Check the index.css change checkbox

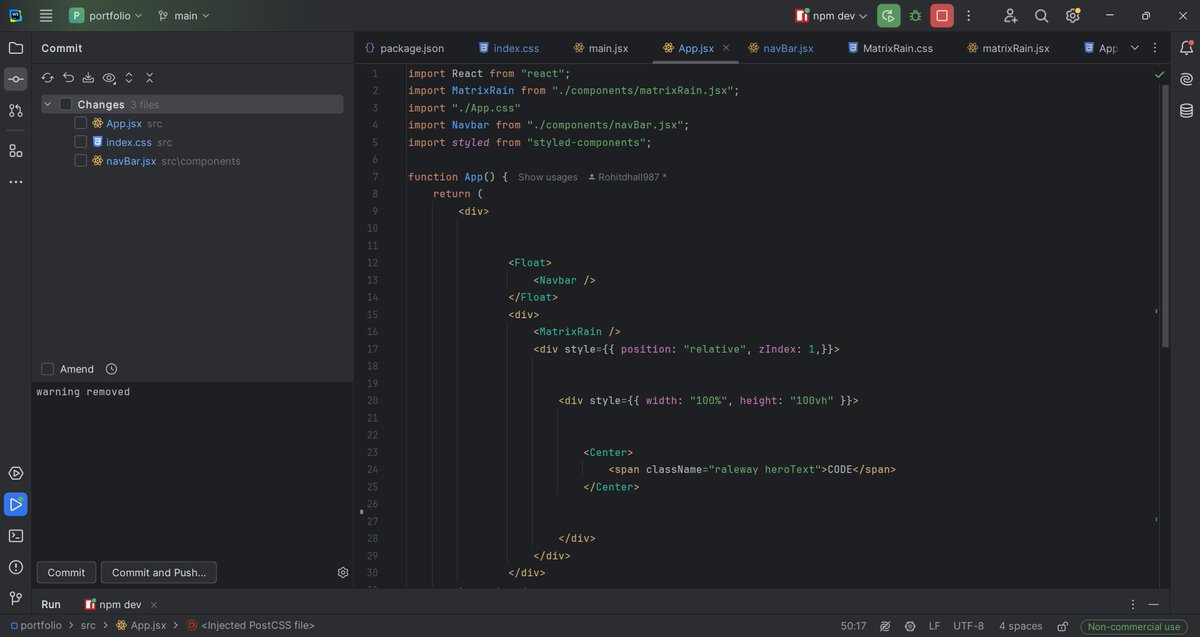(x=81, y=142)
